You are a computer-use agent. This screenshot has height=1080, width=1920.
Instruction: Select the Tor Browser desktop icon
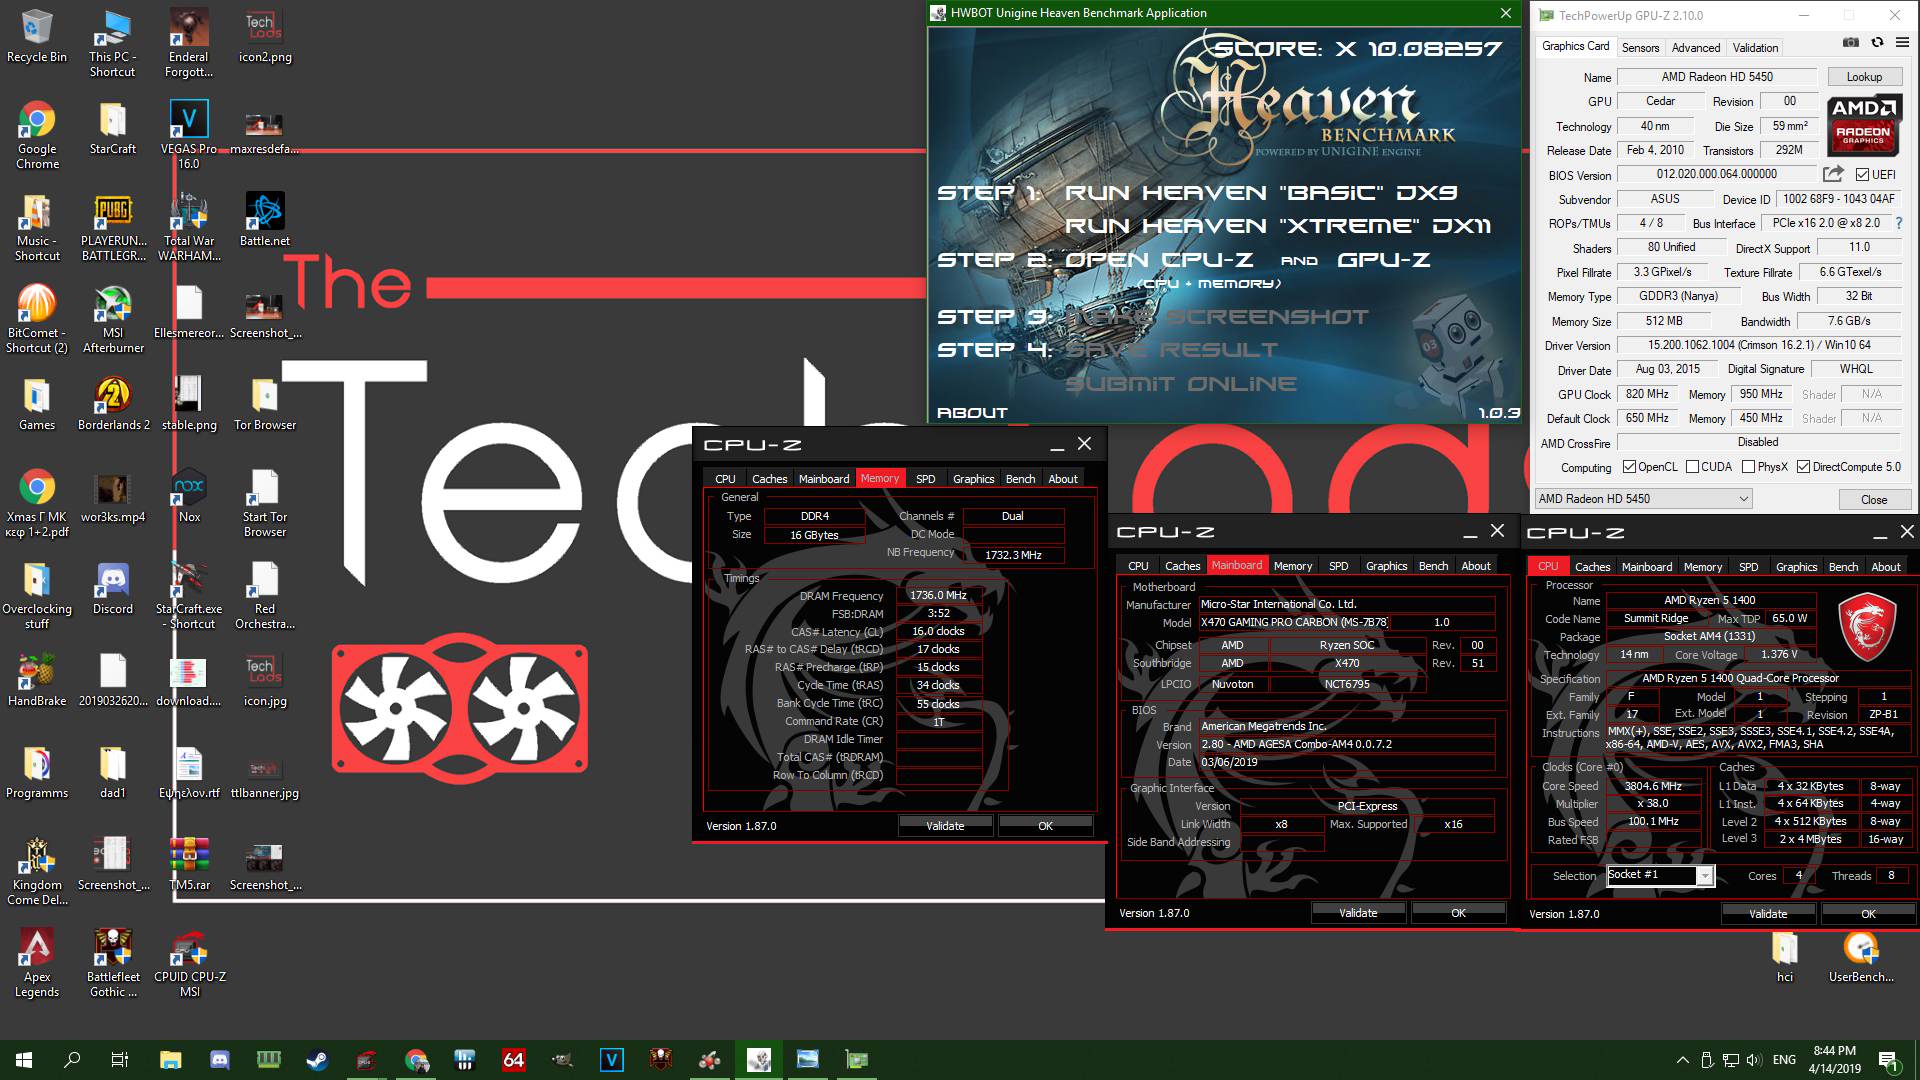pos(265,404)
